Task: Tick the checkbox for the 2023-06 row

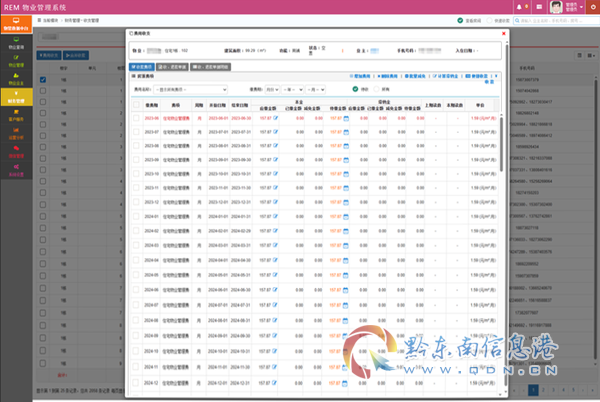Action: point(136,118)
